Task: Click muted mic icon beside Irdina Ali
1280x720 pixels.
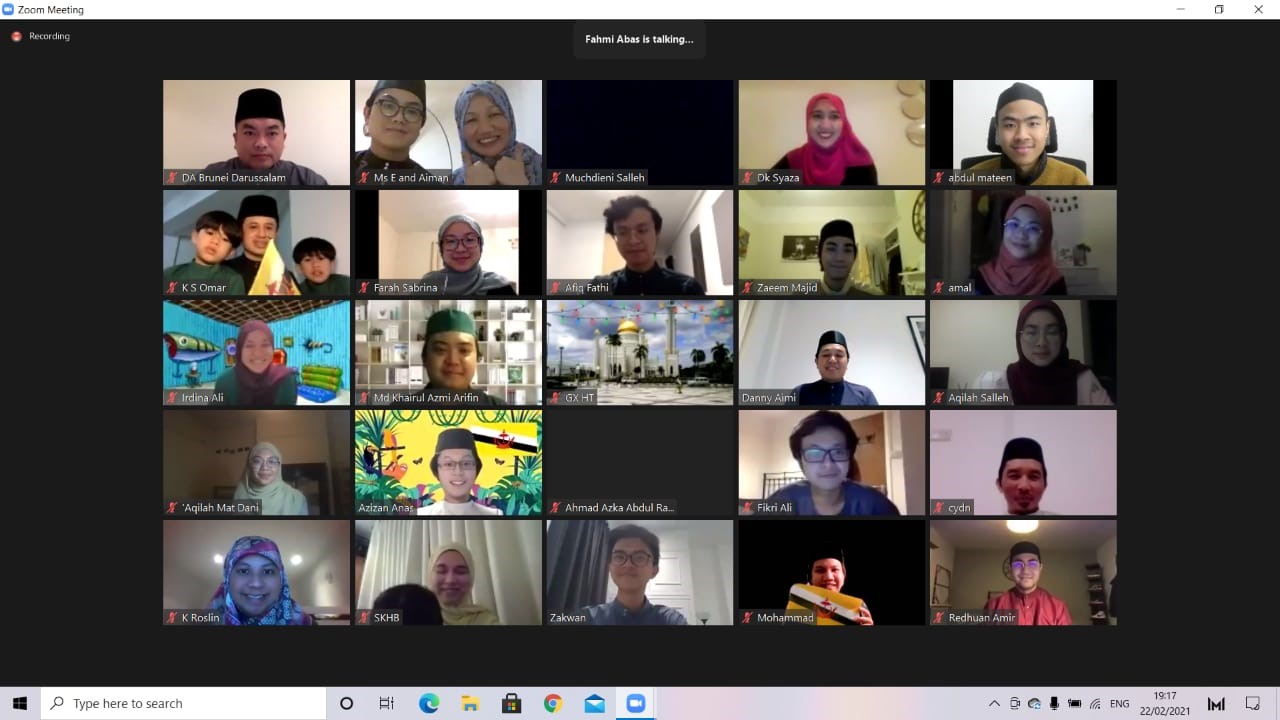Action: [x=172, y=398]
